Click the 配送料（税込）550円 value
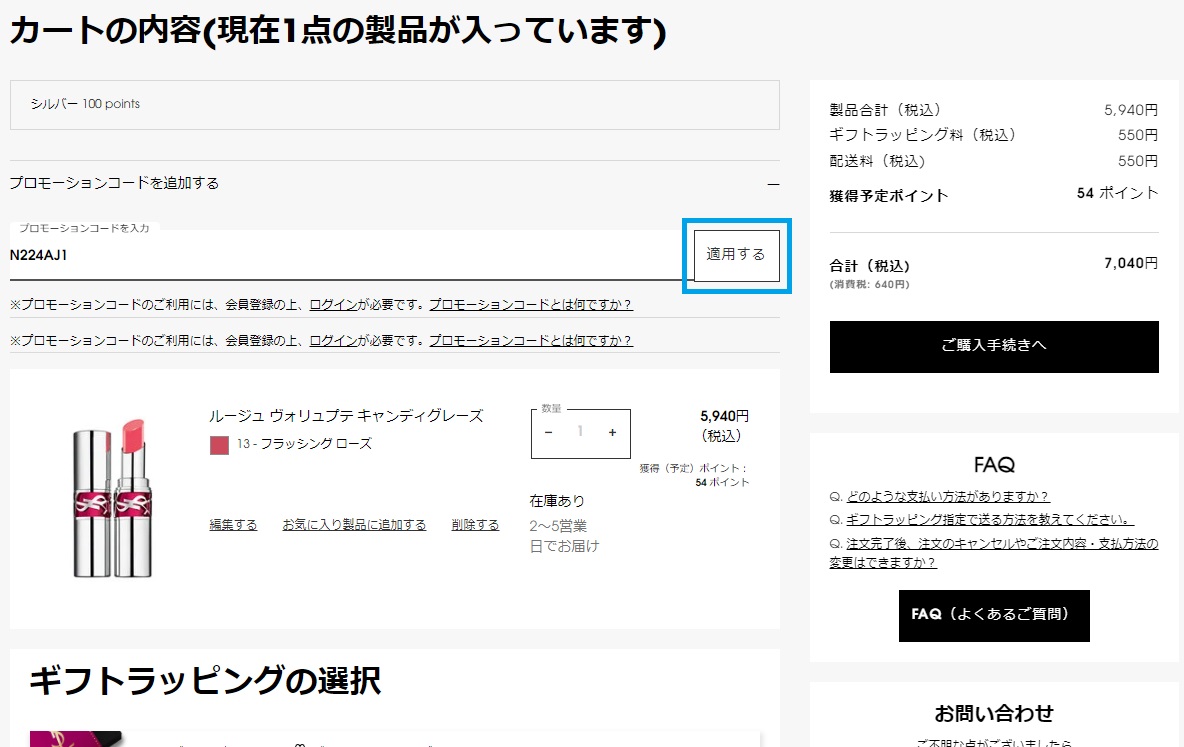The height and width of the screenshot is (747, 1184). (1137, 161)
